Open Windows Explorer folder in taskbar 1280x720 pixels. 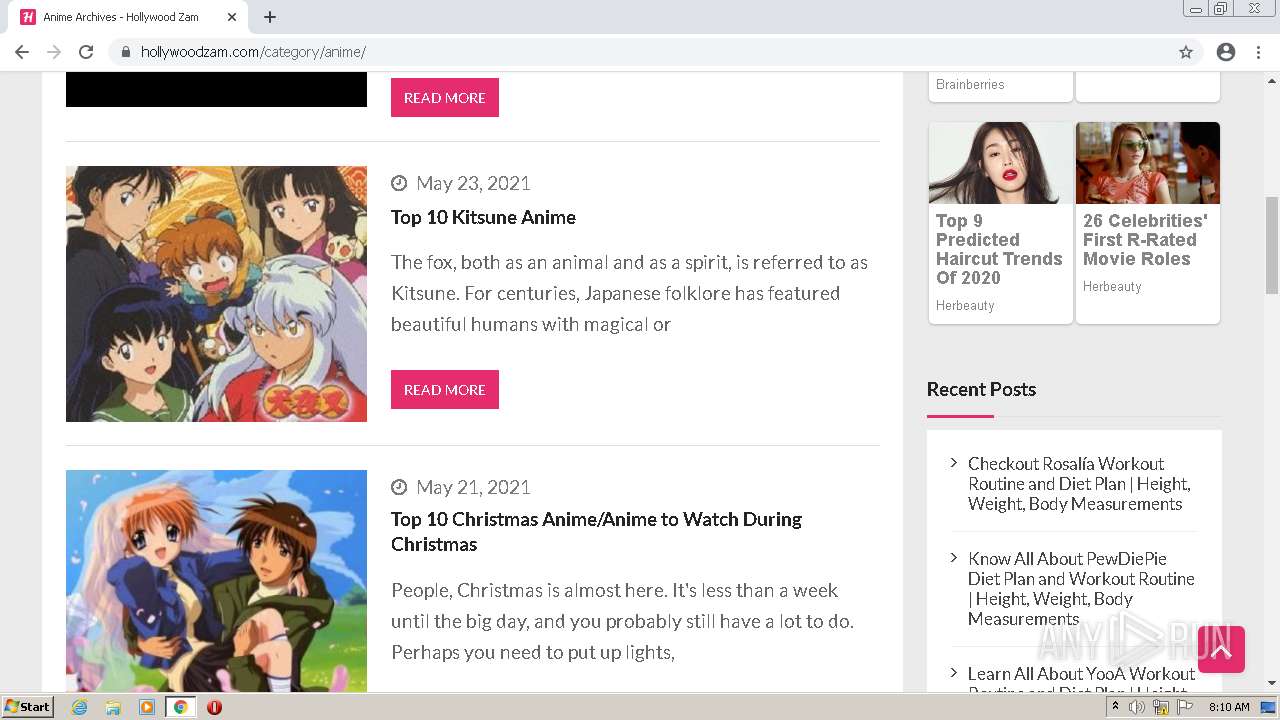(113, 707)
